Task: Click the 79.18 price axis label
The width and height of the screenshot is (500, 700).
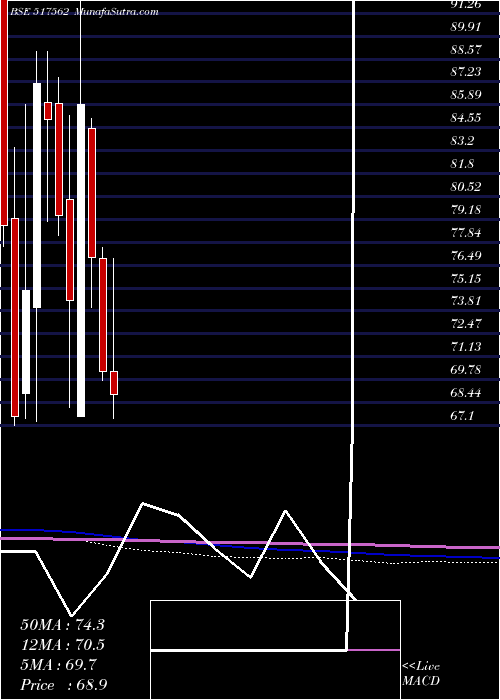Action: point(466,209)
